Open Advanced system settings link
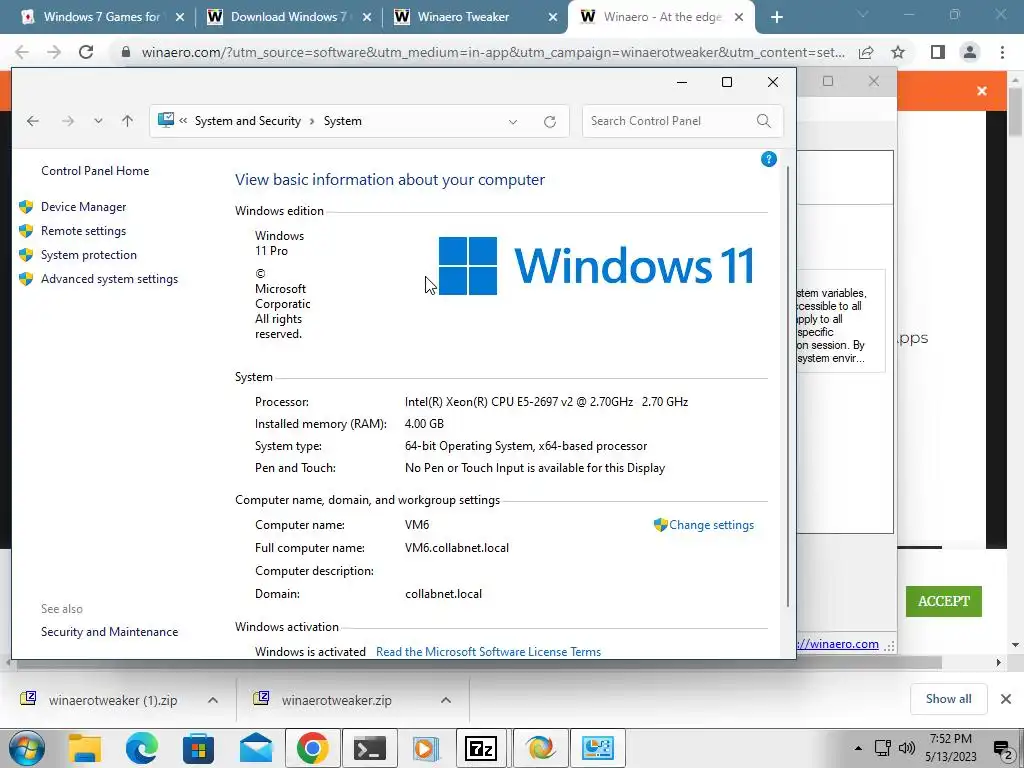 click(109, 280)
